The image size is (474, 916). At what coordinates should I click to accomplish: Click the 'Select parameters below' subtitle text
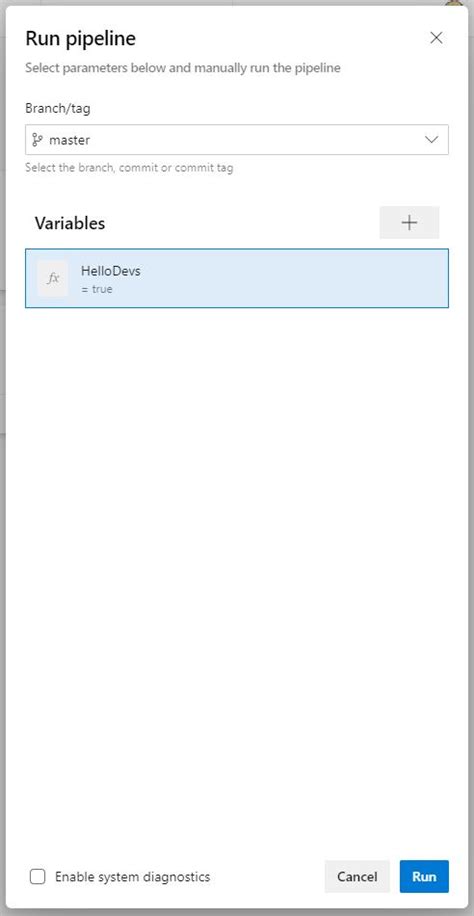(x=183, y=68)
